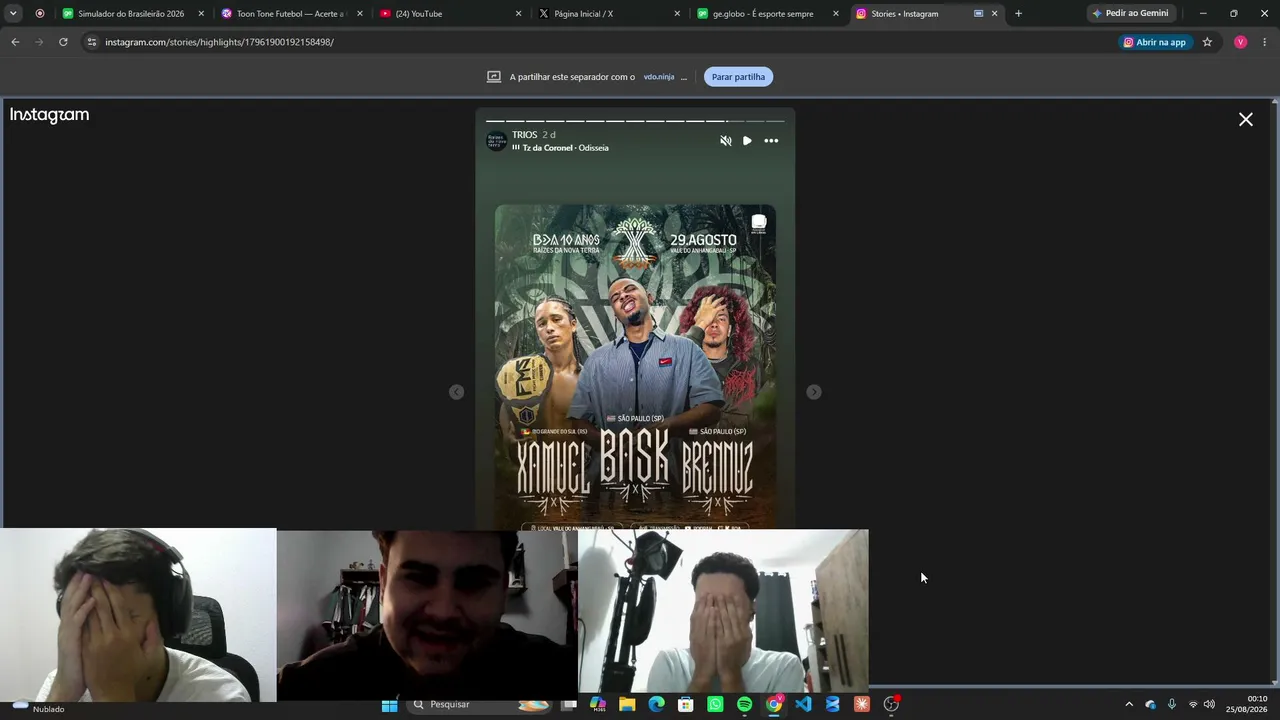
Task: Click the story progress bar segments
Action: tap(635, 121)
